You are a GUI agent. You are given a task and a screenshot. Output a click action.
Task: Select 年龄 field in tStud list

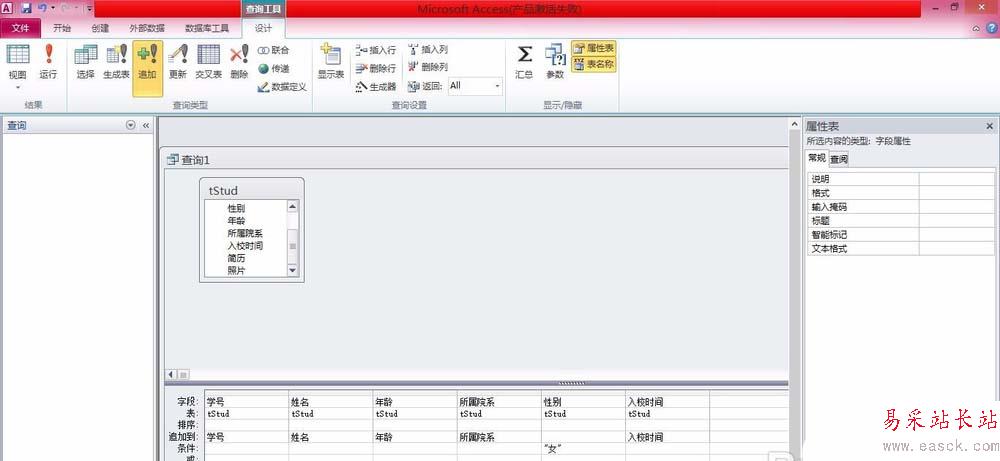point(236,221)
